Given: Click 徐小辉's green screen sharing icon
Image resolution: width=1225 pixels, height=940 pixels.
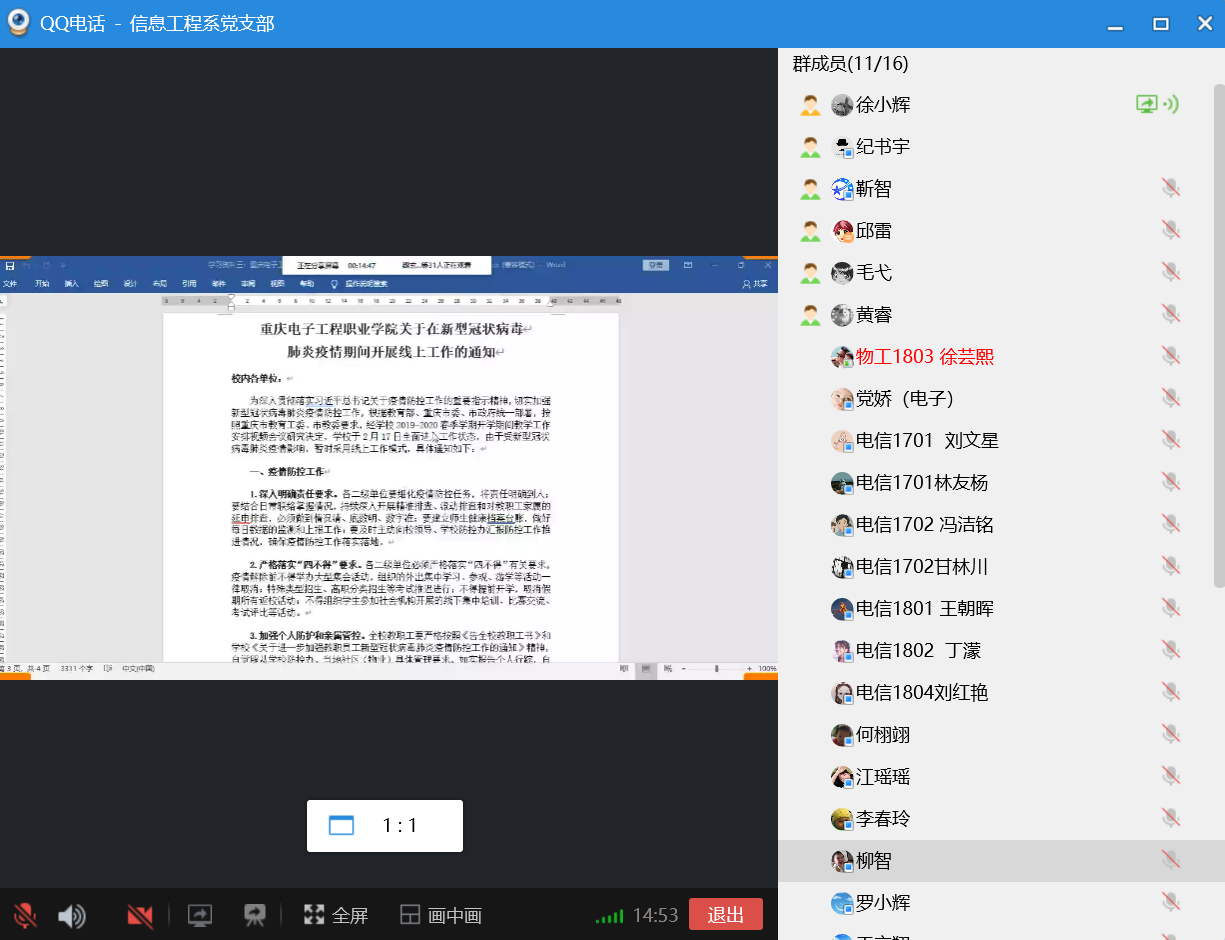Looking at the screenshot, I should (x=1147, y=104).
